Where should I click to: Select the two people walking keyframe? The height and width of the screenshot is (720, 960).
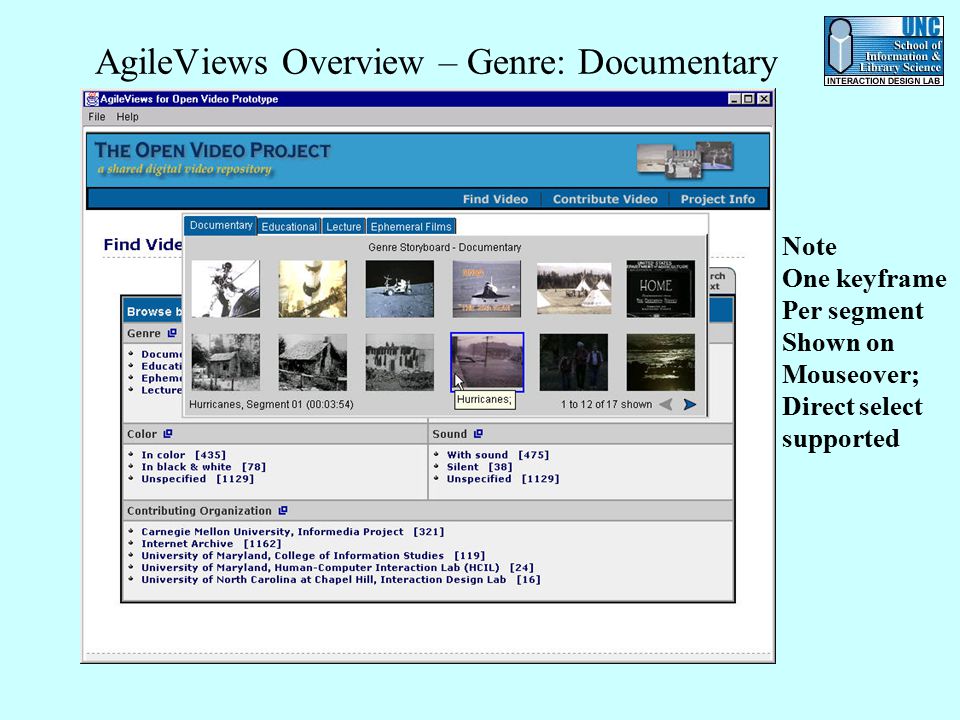(574, 362)
